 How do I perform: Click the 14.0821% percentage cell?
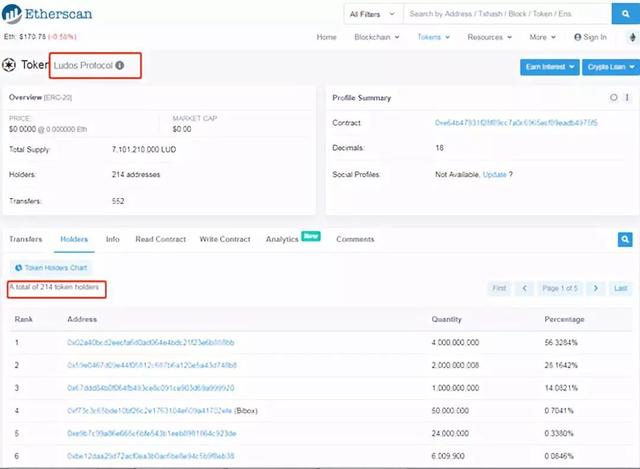tap(561, 388)
